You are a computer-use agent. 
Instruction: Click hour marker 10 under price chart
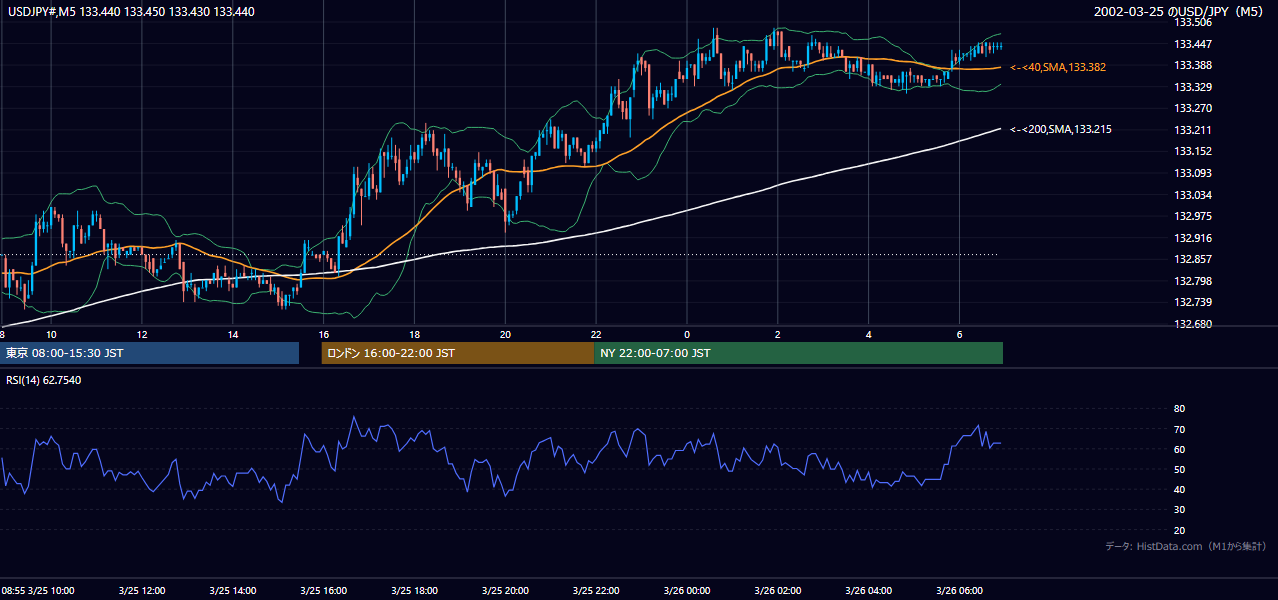(x=51, y=334)
